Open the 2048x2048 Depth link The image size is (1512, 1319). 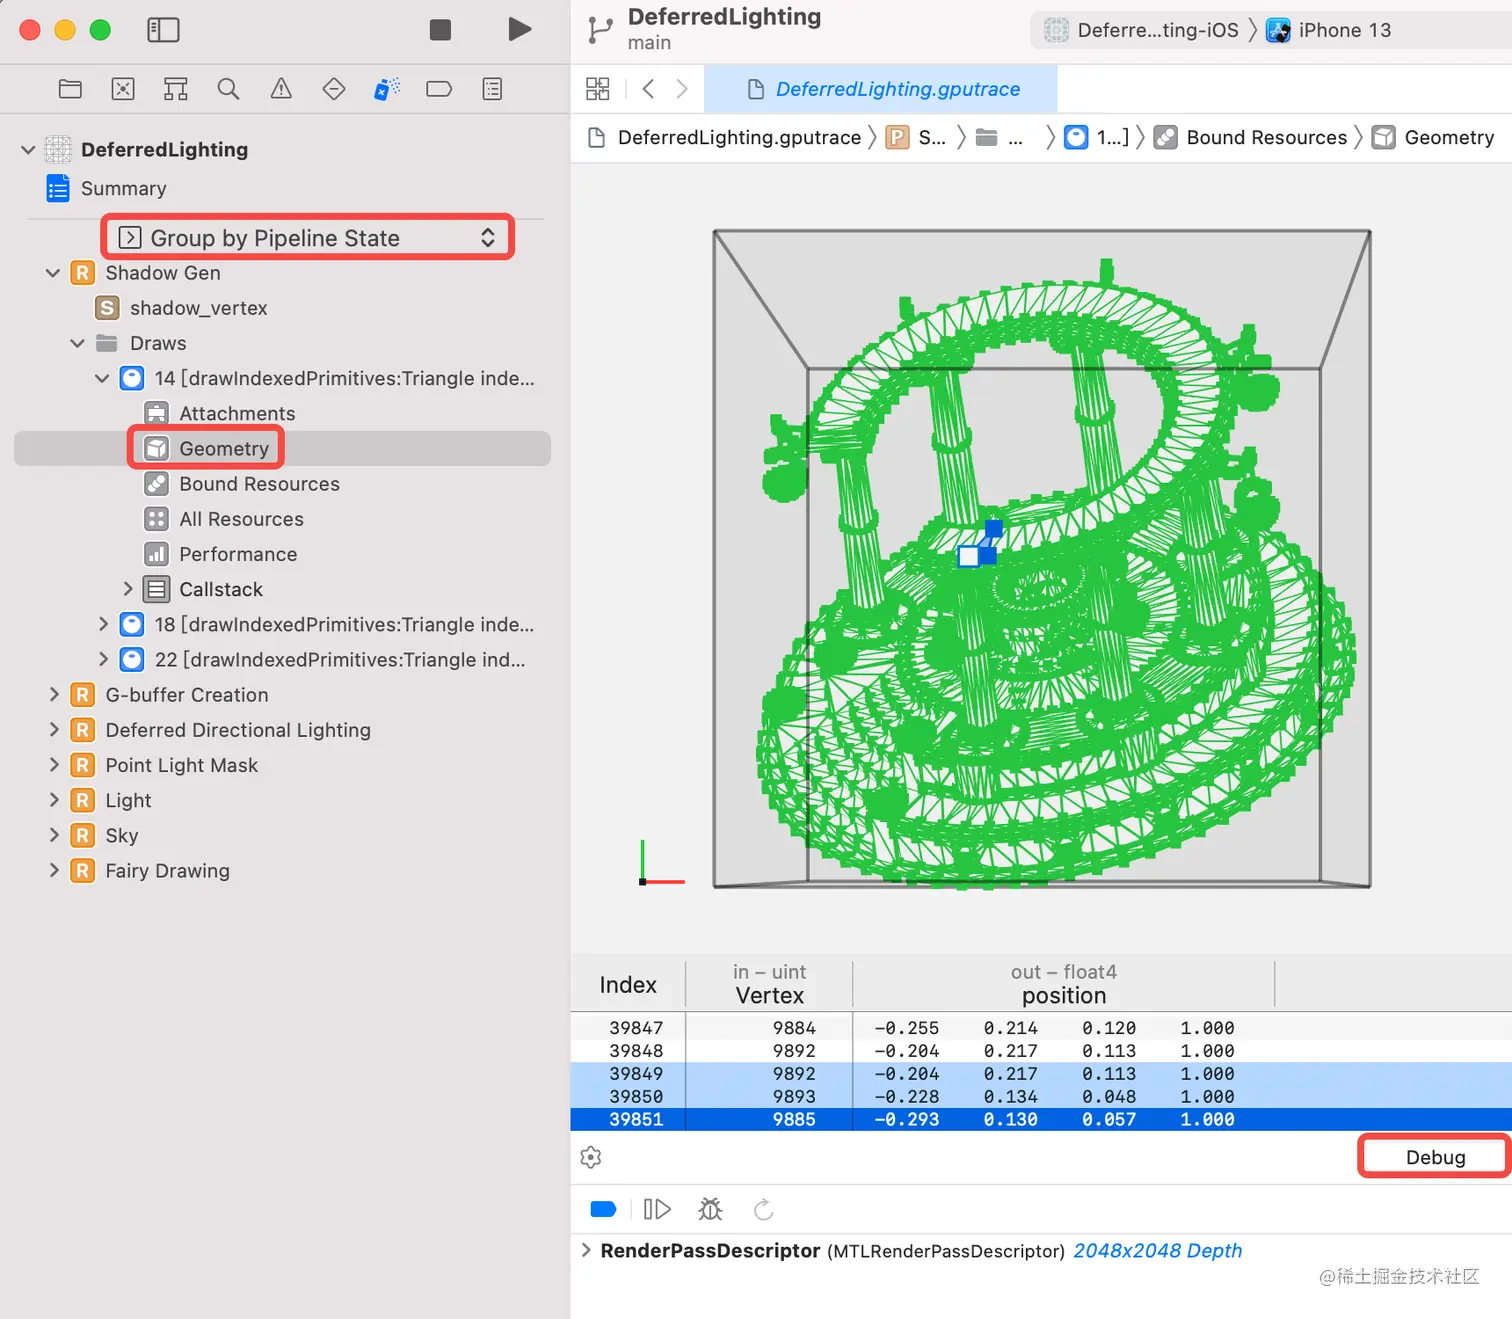pyautogui.click(x=1157, y=1251)
